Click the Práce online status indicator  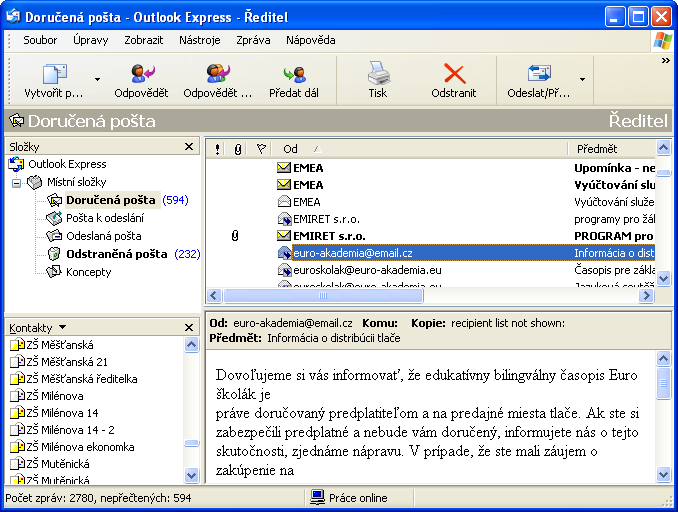[349, 498]
